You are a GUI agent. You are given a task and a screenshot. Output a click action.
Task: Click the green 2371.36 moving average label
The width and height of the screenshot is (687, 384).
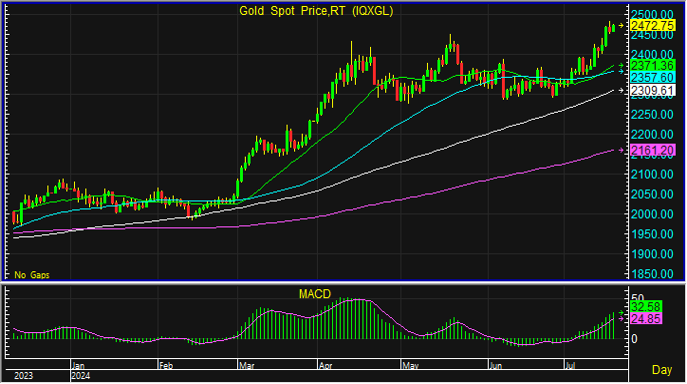click(652, 66)
